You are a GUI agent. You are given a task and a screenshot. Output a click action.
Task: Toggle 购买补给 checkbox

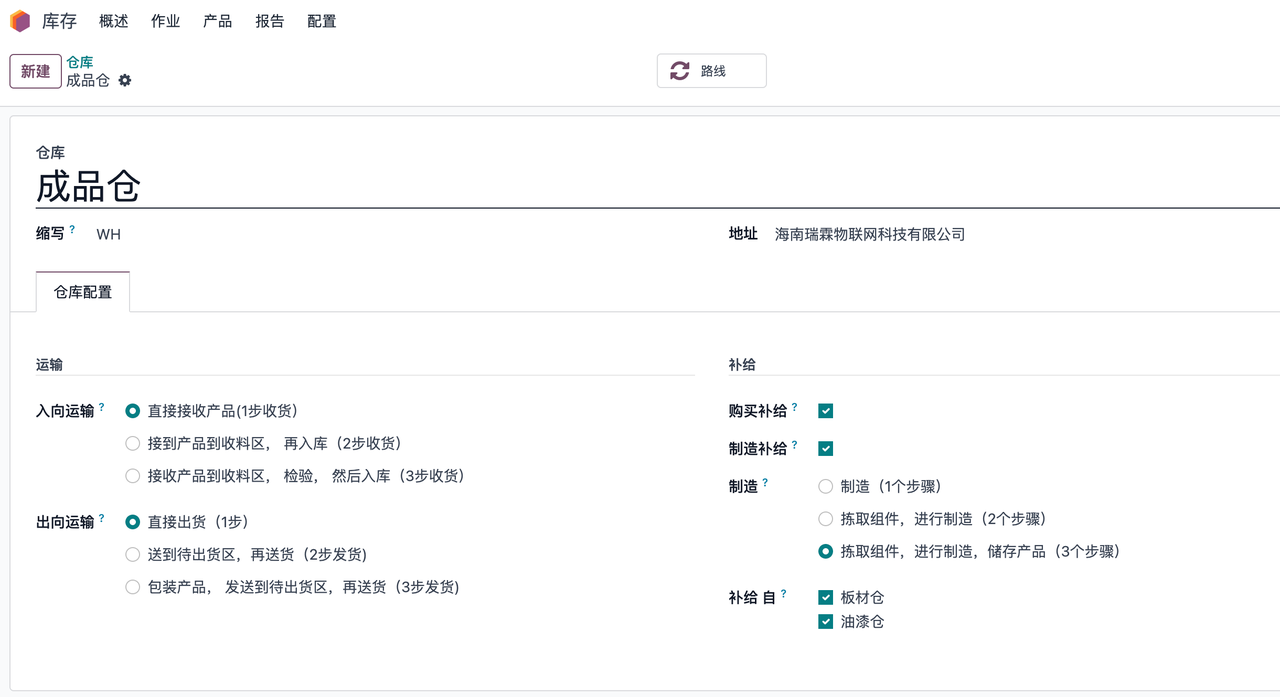pyautogui.click(x=826, y=411)
